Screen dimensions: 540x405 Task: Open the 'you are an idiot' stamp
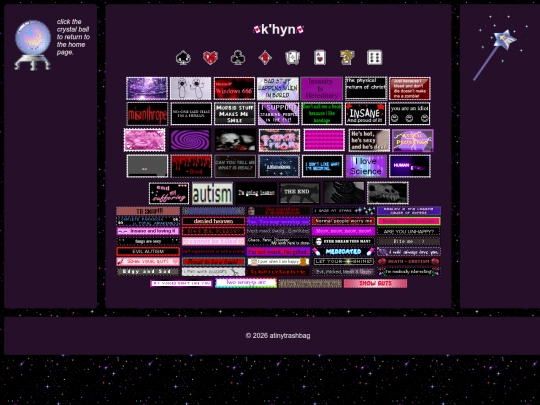tap(409, 114)
